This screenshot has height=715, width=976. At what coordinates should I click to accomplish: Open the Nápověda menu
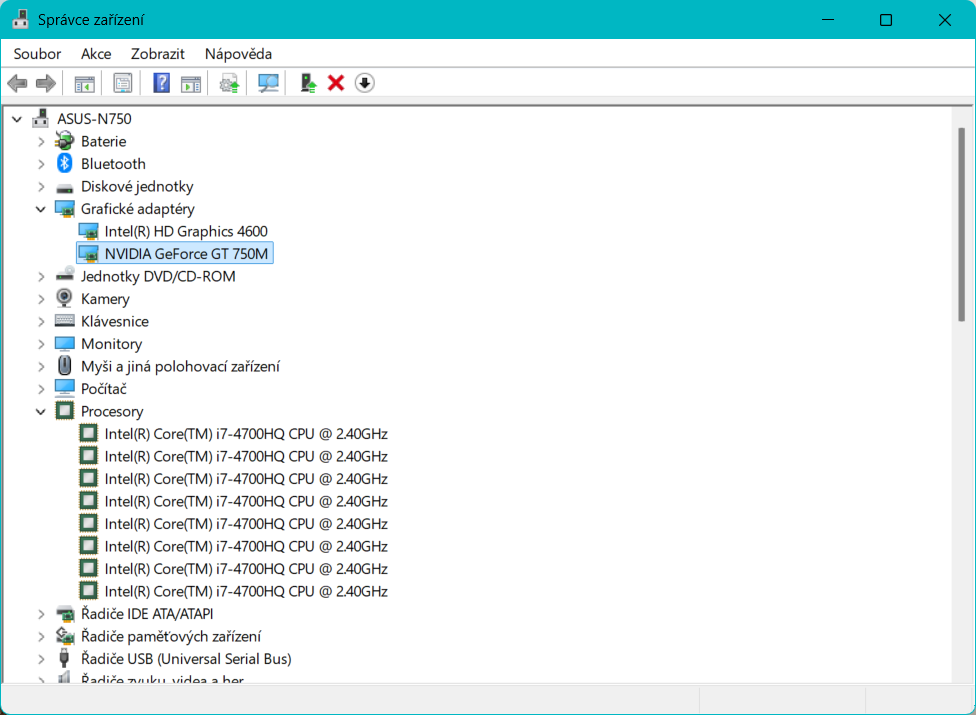[x=238, y=54]
